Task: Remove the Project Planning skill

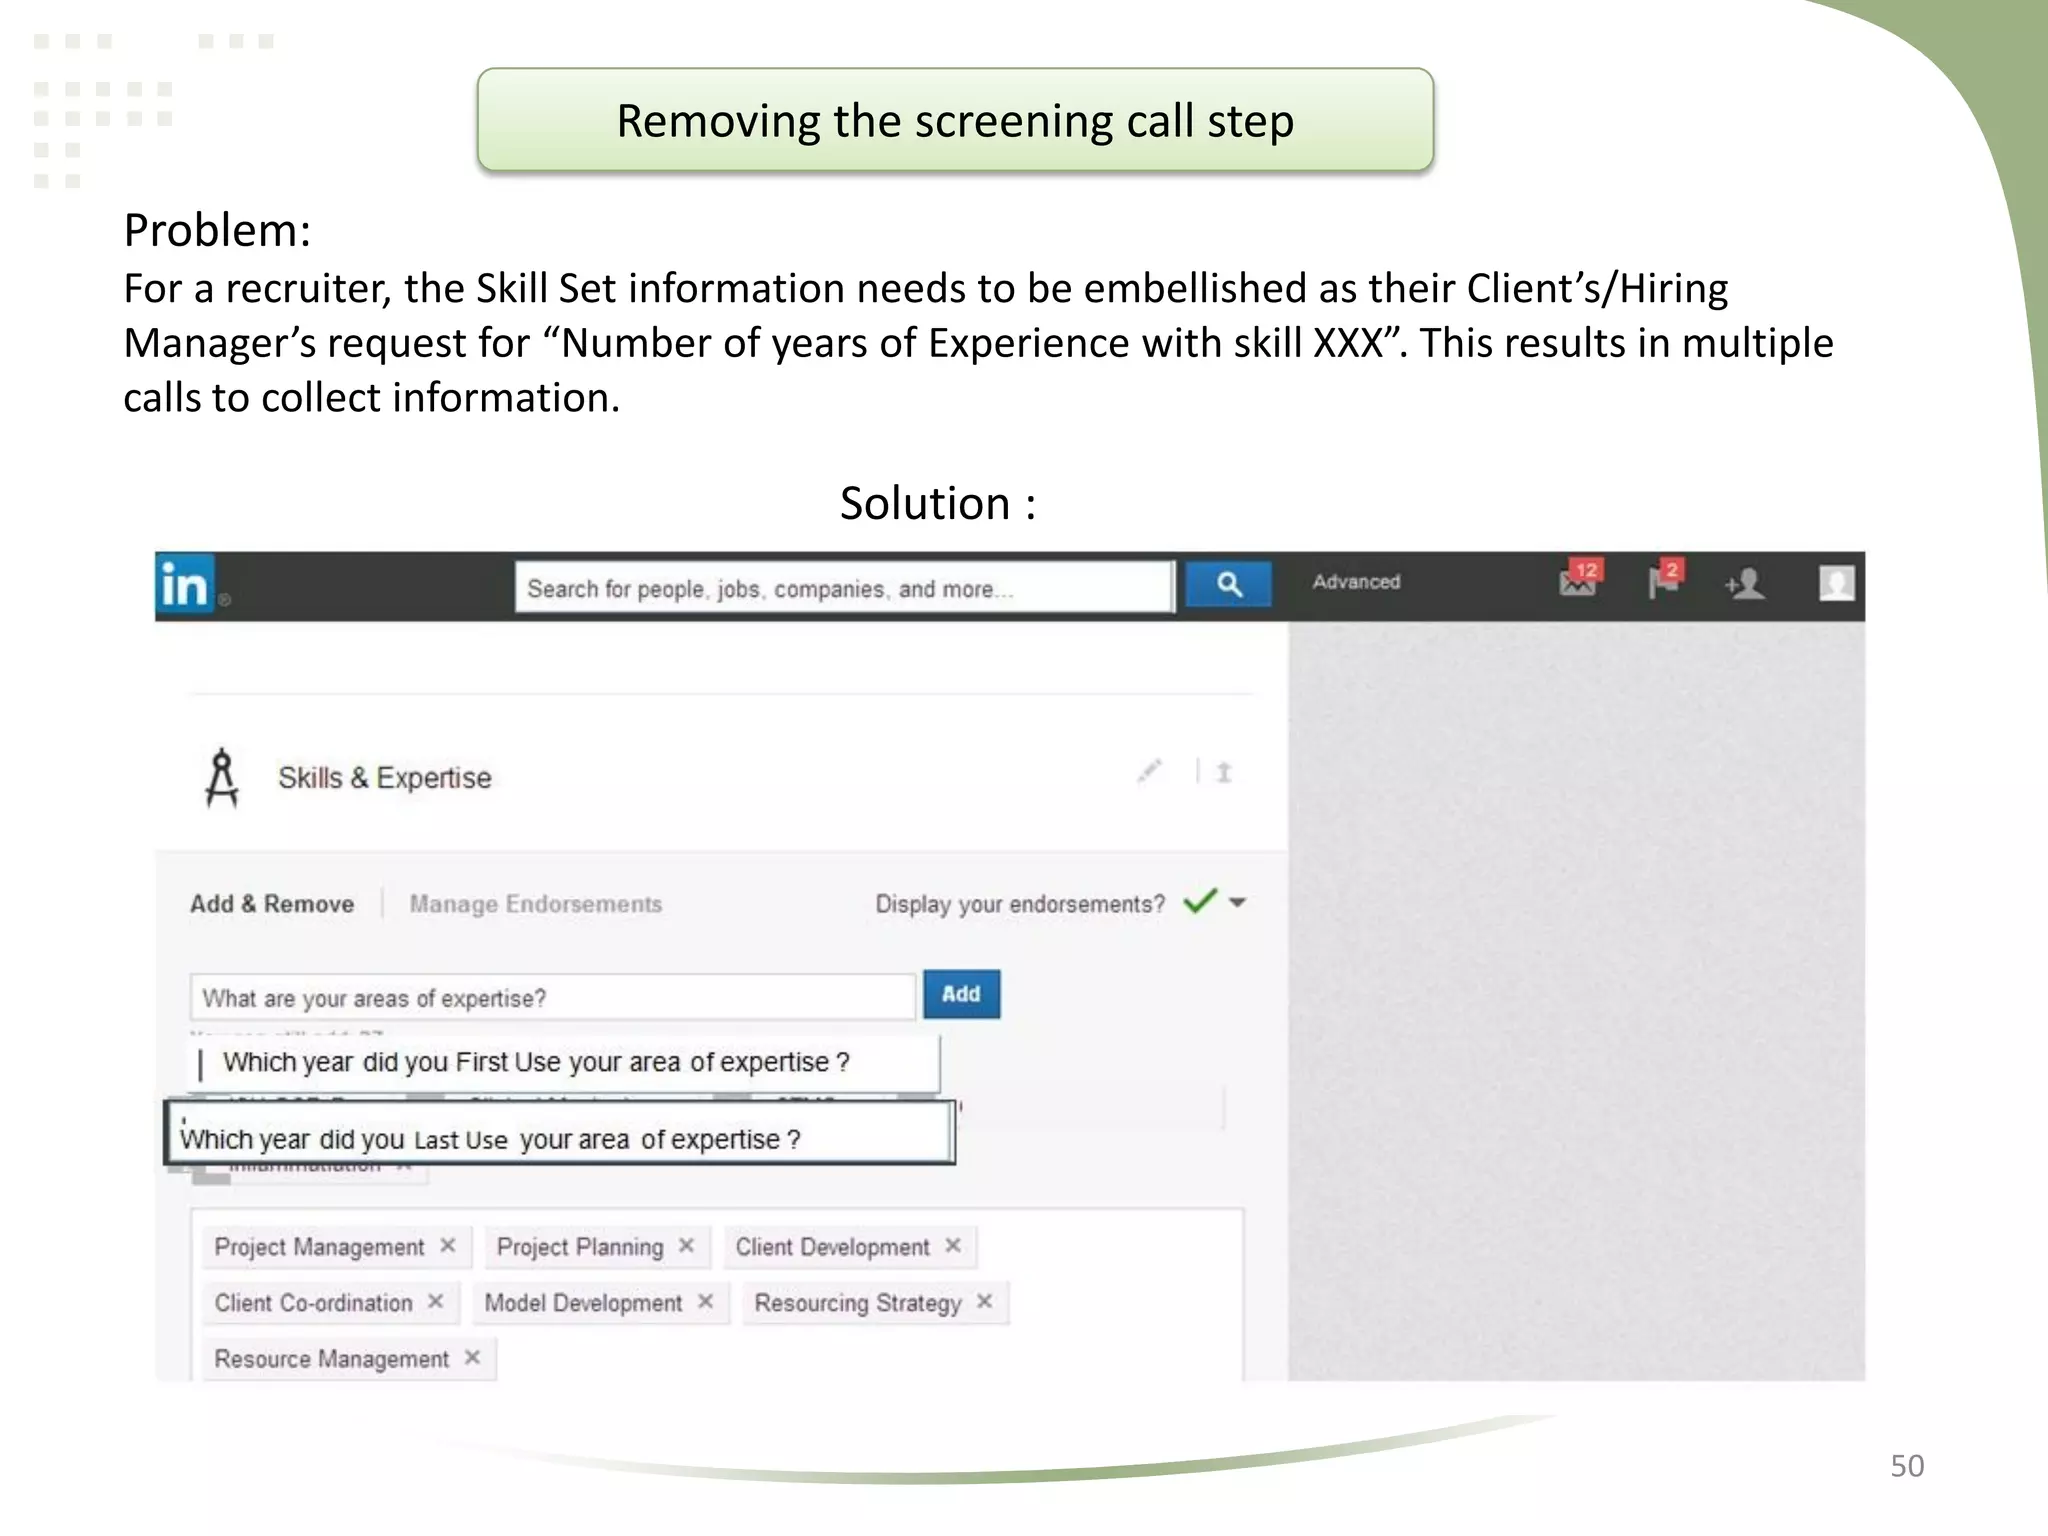Action: 686,1245
